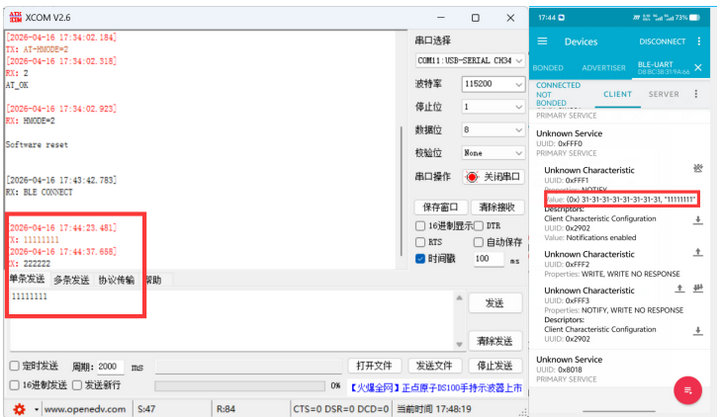Open hamburger menu in the Devices app
This screenshot has width=720, height=417.
(x=542, y=41)
